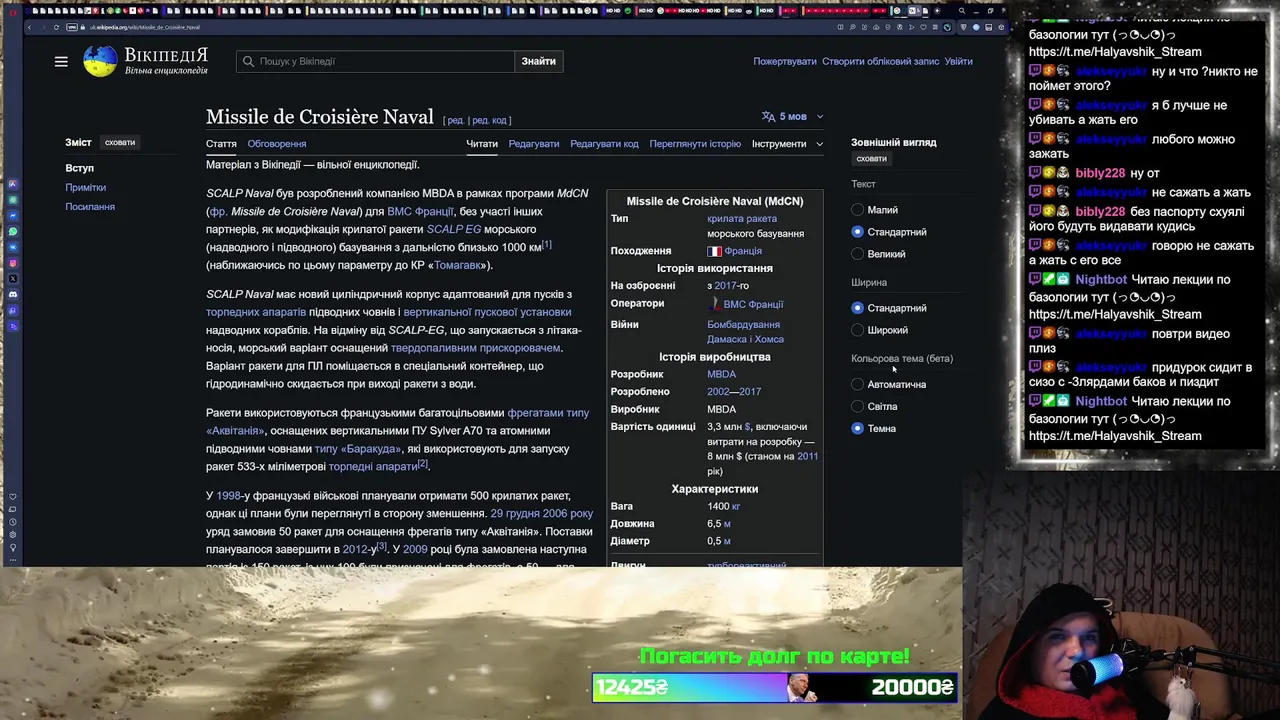
Task: Open the 'Читати' view tab
Action: coord(482,144)
